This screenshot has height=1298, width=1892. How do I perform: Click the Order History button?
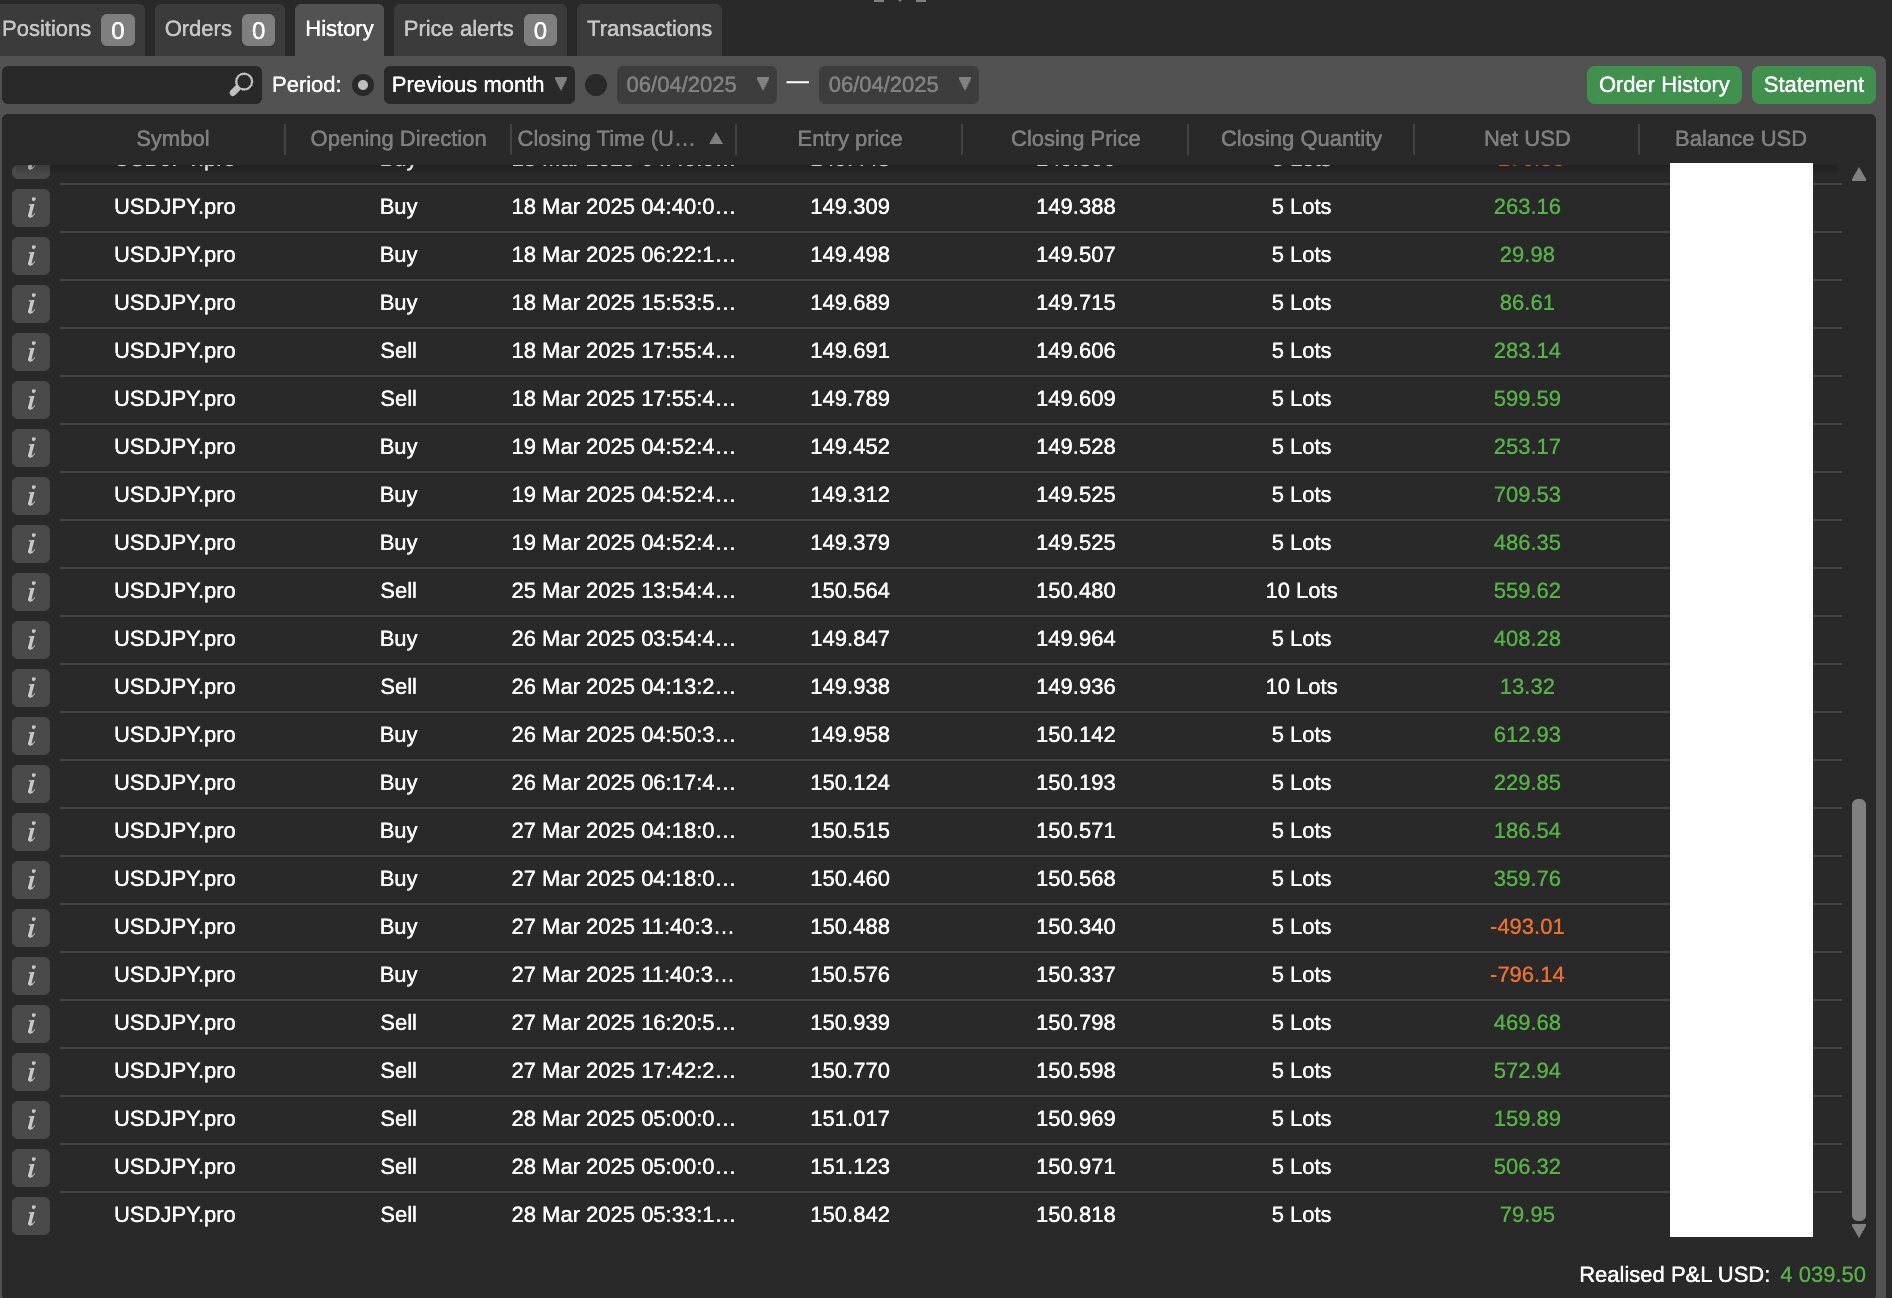[1663, 85]
